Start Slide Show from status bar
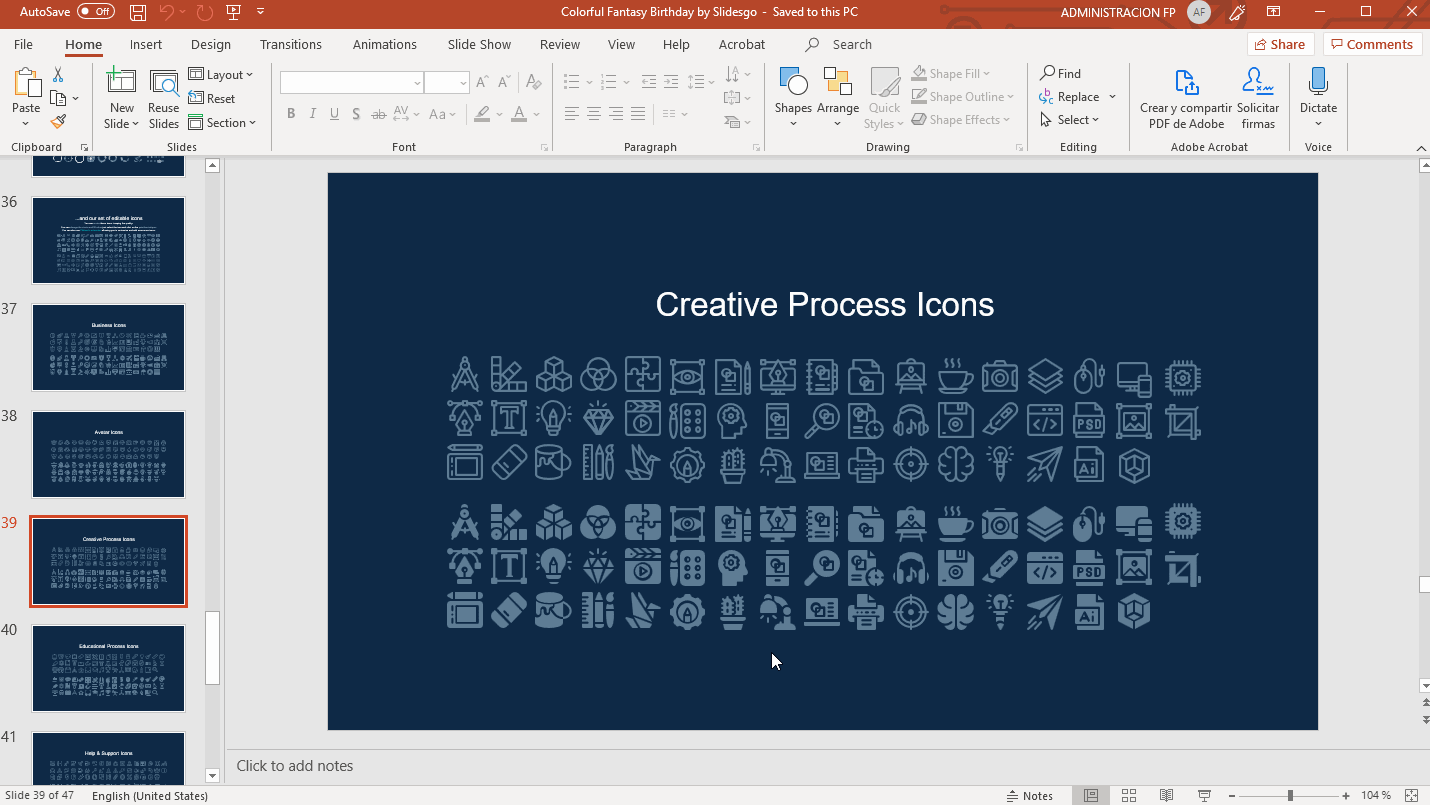Image resolution: width=1430 pixels, height=805 pixels. tap(1203, 795)
